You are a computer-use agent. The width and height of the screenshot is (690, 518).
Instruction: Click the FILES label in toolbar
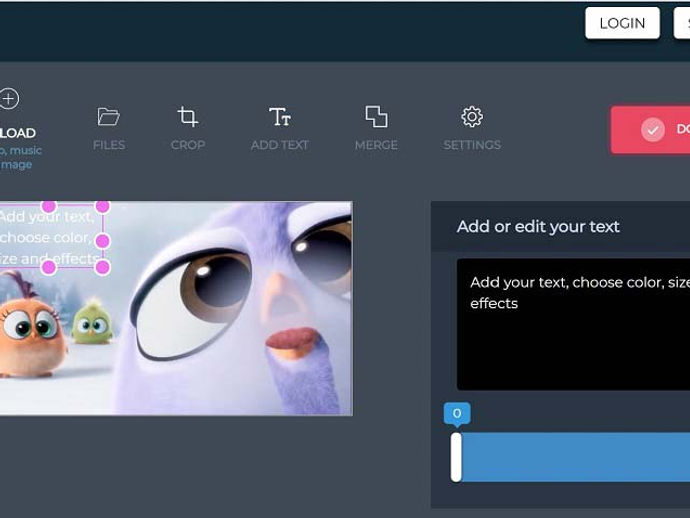point(109,145)
